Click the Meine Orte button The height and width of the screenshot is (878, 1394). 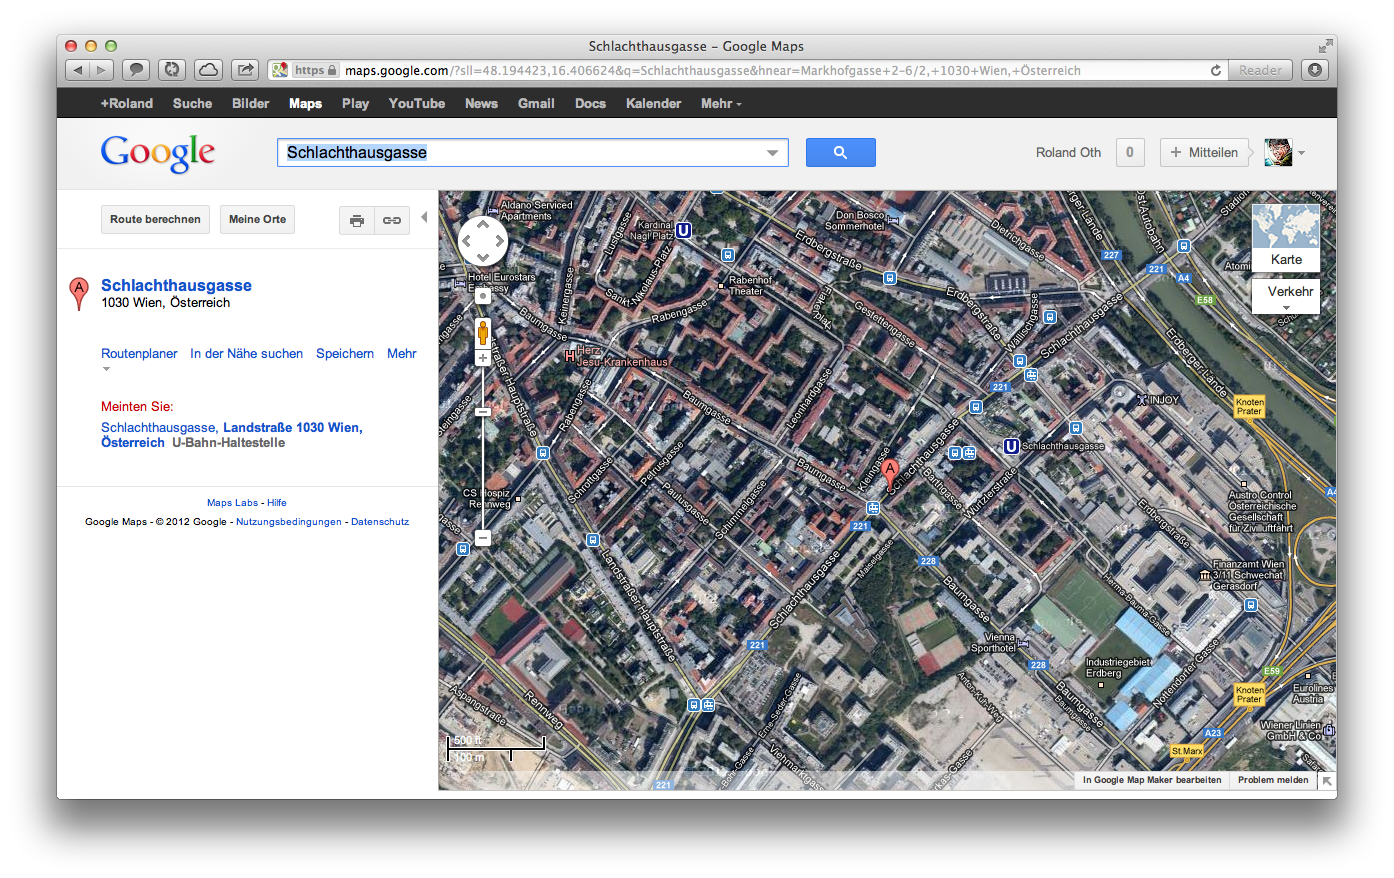(x=257, y=219)
